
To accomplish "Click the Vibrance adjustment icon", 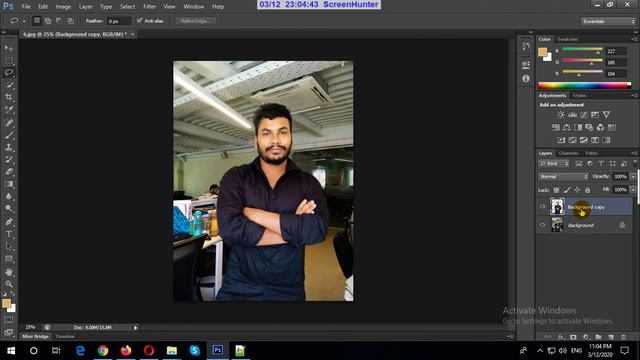I will pyautogui.click(x=607, y=115).
